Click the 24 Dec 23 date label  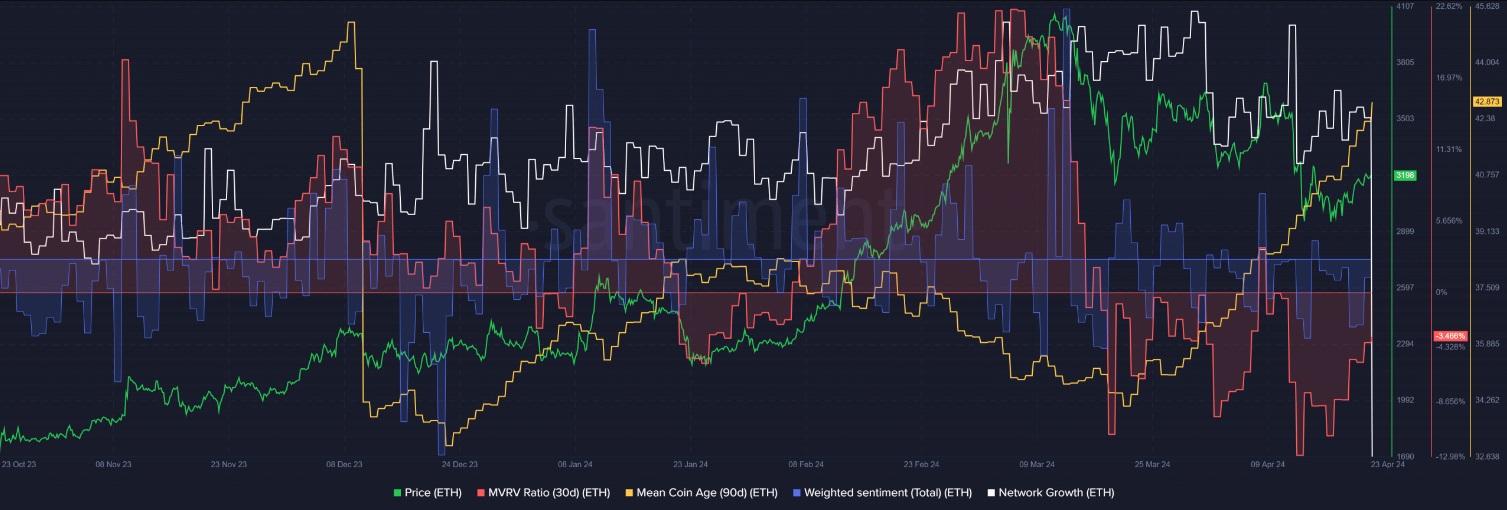pos(460,464)
